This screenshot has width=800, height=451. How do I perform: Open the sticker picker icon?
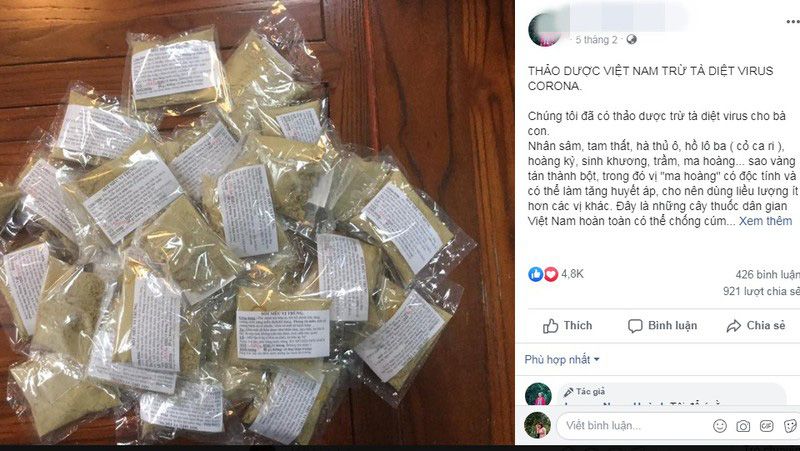coord(790,425)
